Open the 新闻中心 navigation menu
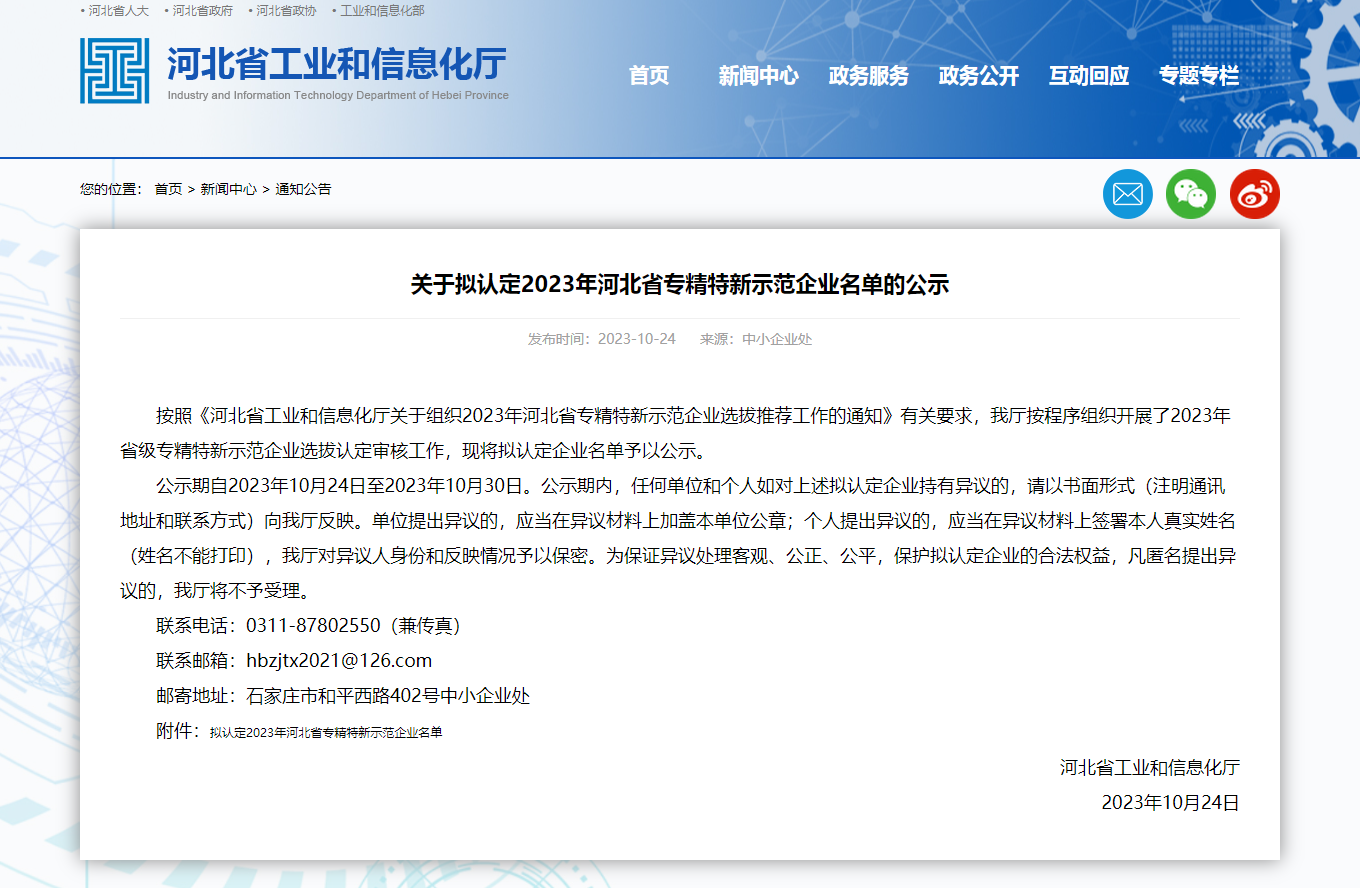The width and height of the screenshot is (1360, 888). 759,76
